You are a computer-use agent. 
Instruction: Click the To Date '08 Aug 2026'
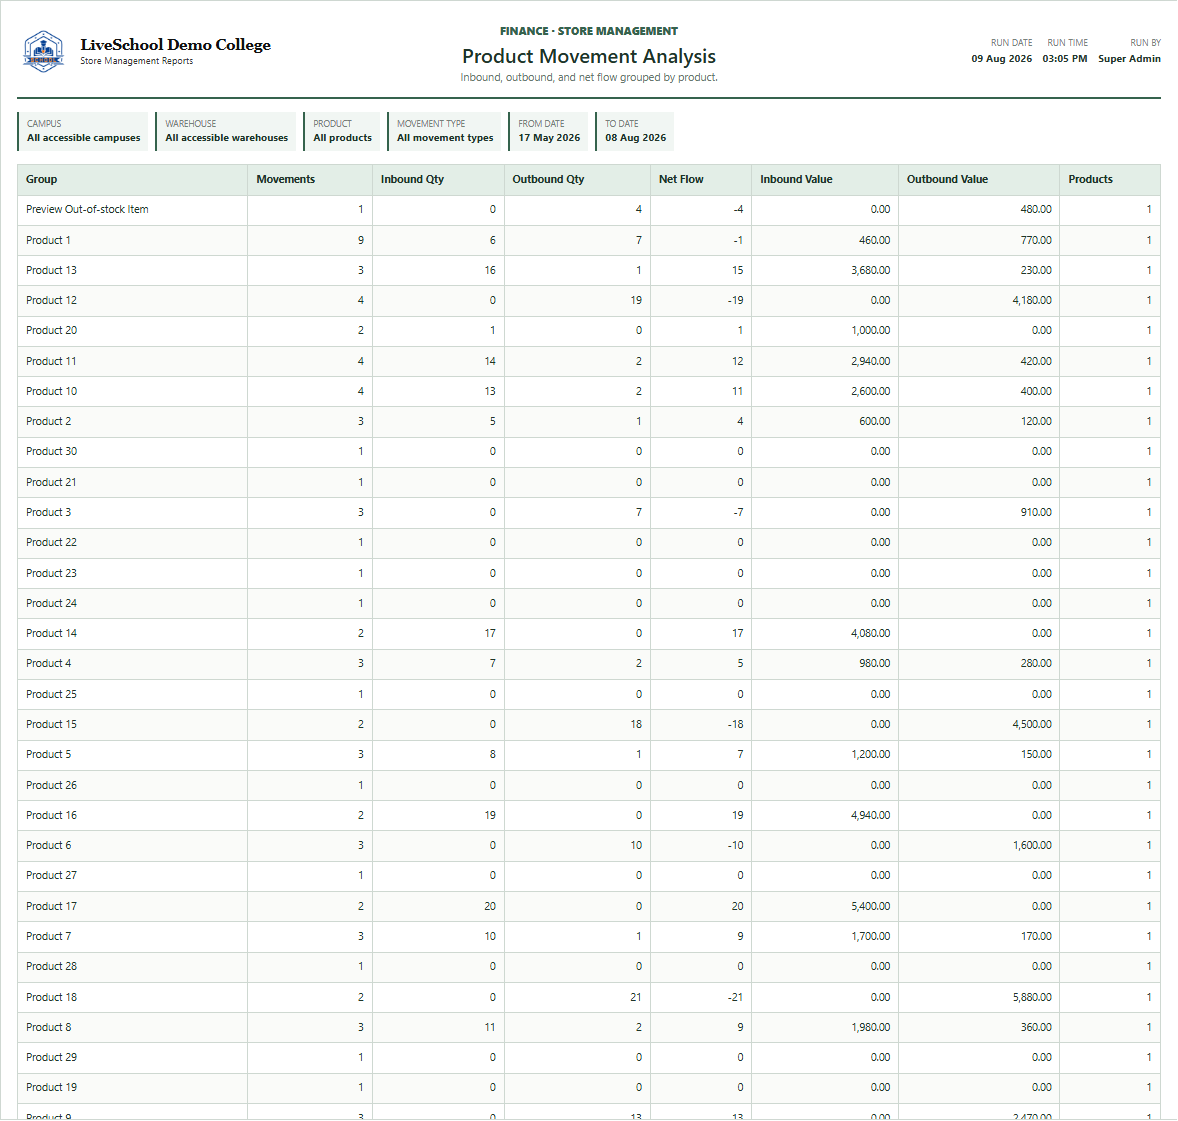point(636,137)
